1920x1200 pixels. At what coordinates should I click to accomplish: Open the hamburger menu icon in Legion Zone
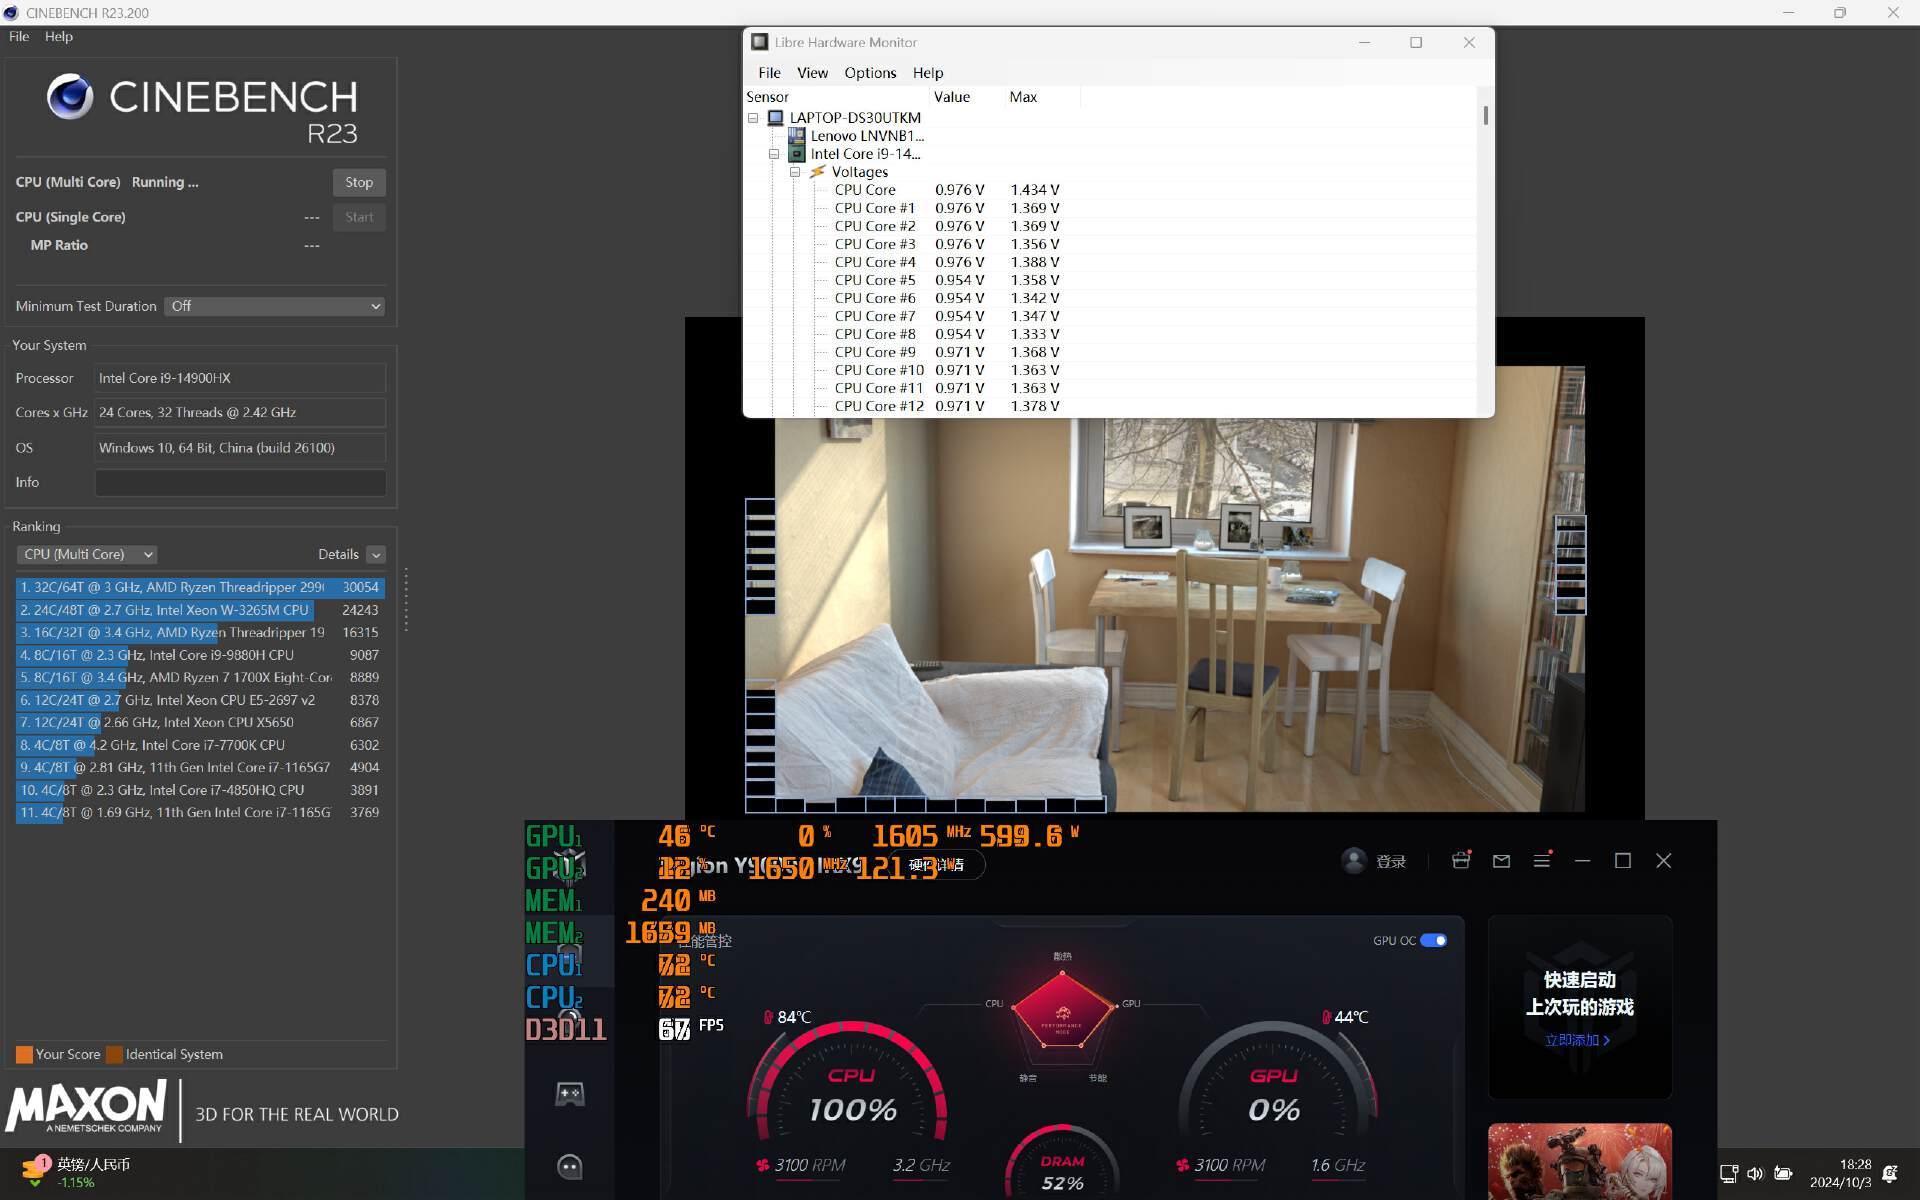1541,860
